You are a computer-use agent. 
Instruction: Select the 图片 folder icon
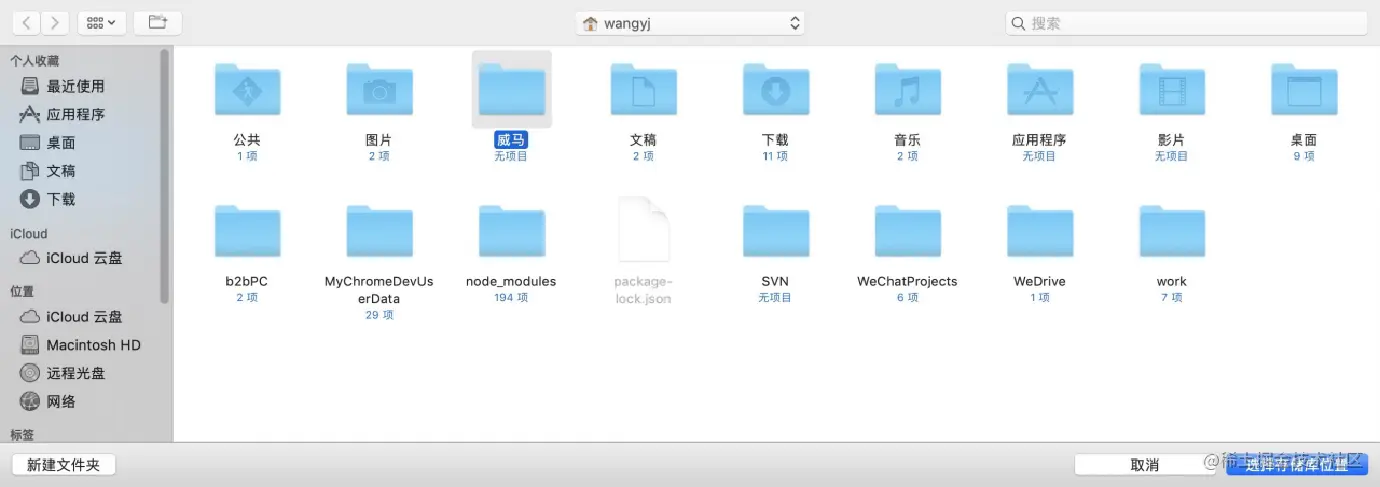[x=379, y=90]
